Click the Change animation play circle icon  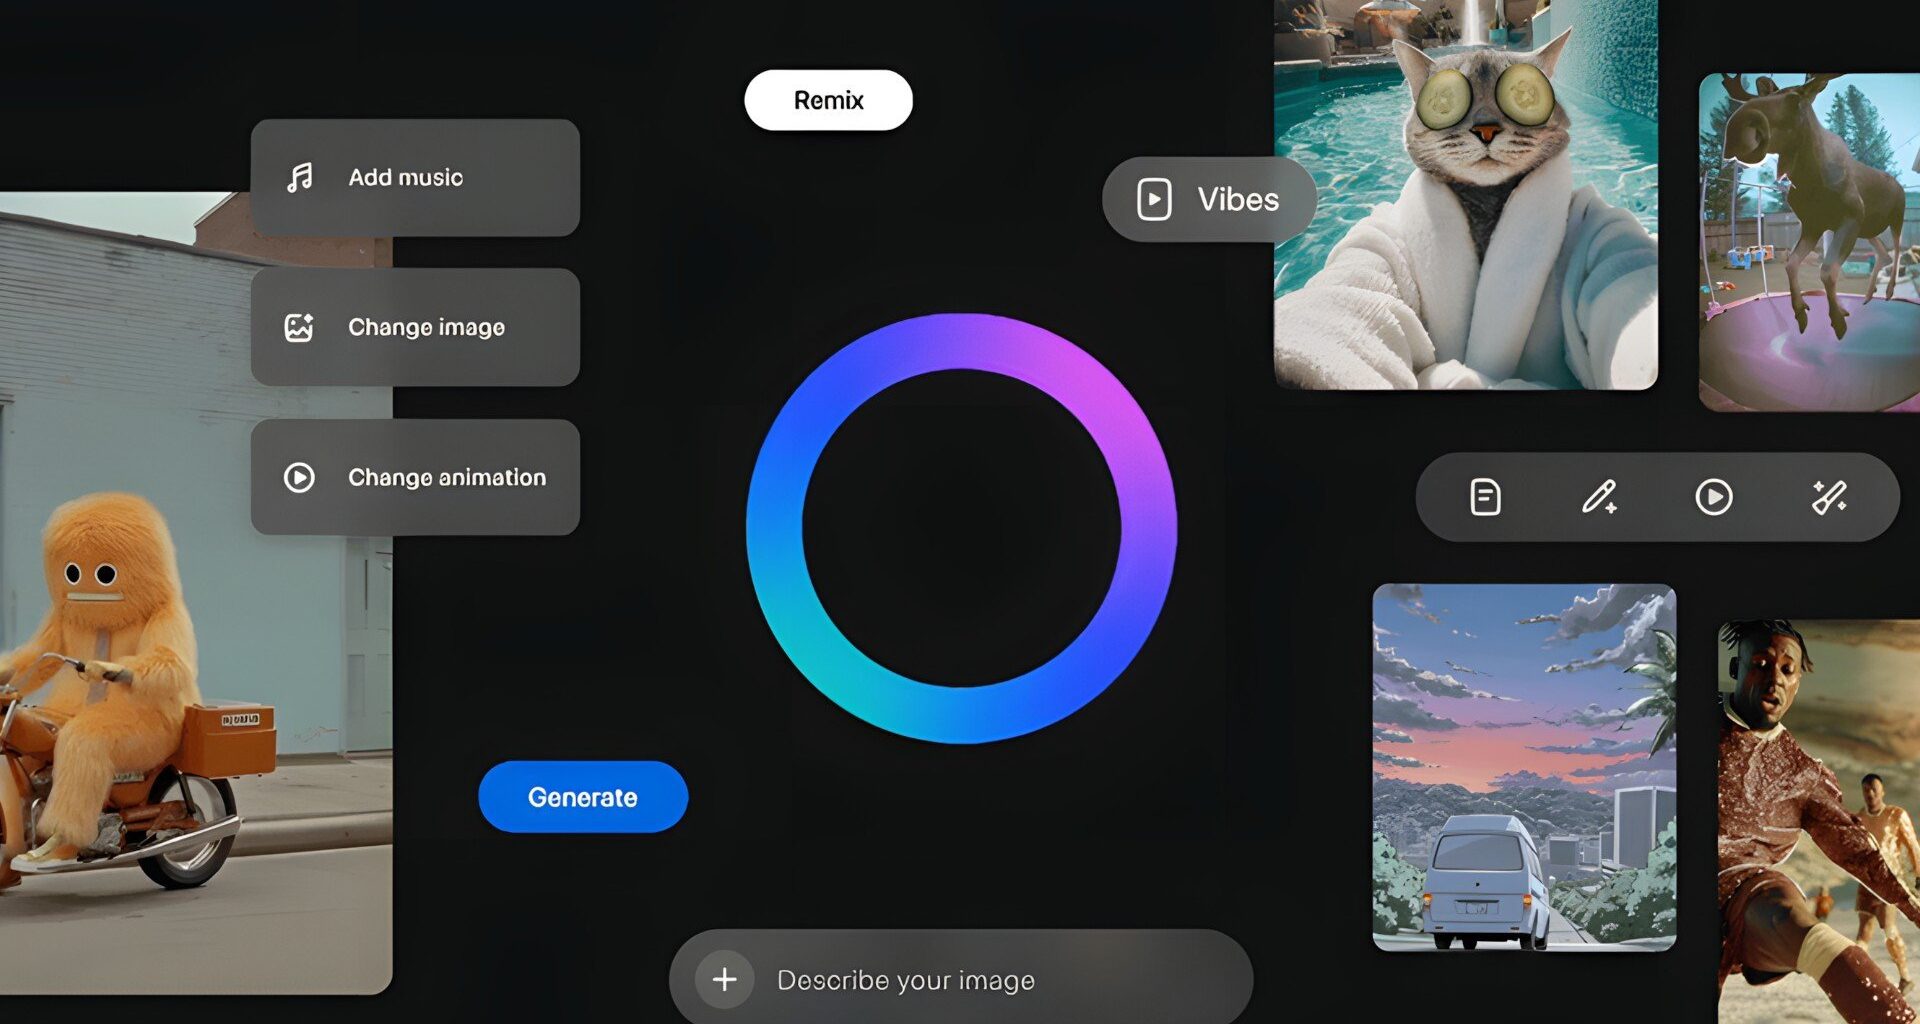coord(299,477)
